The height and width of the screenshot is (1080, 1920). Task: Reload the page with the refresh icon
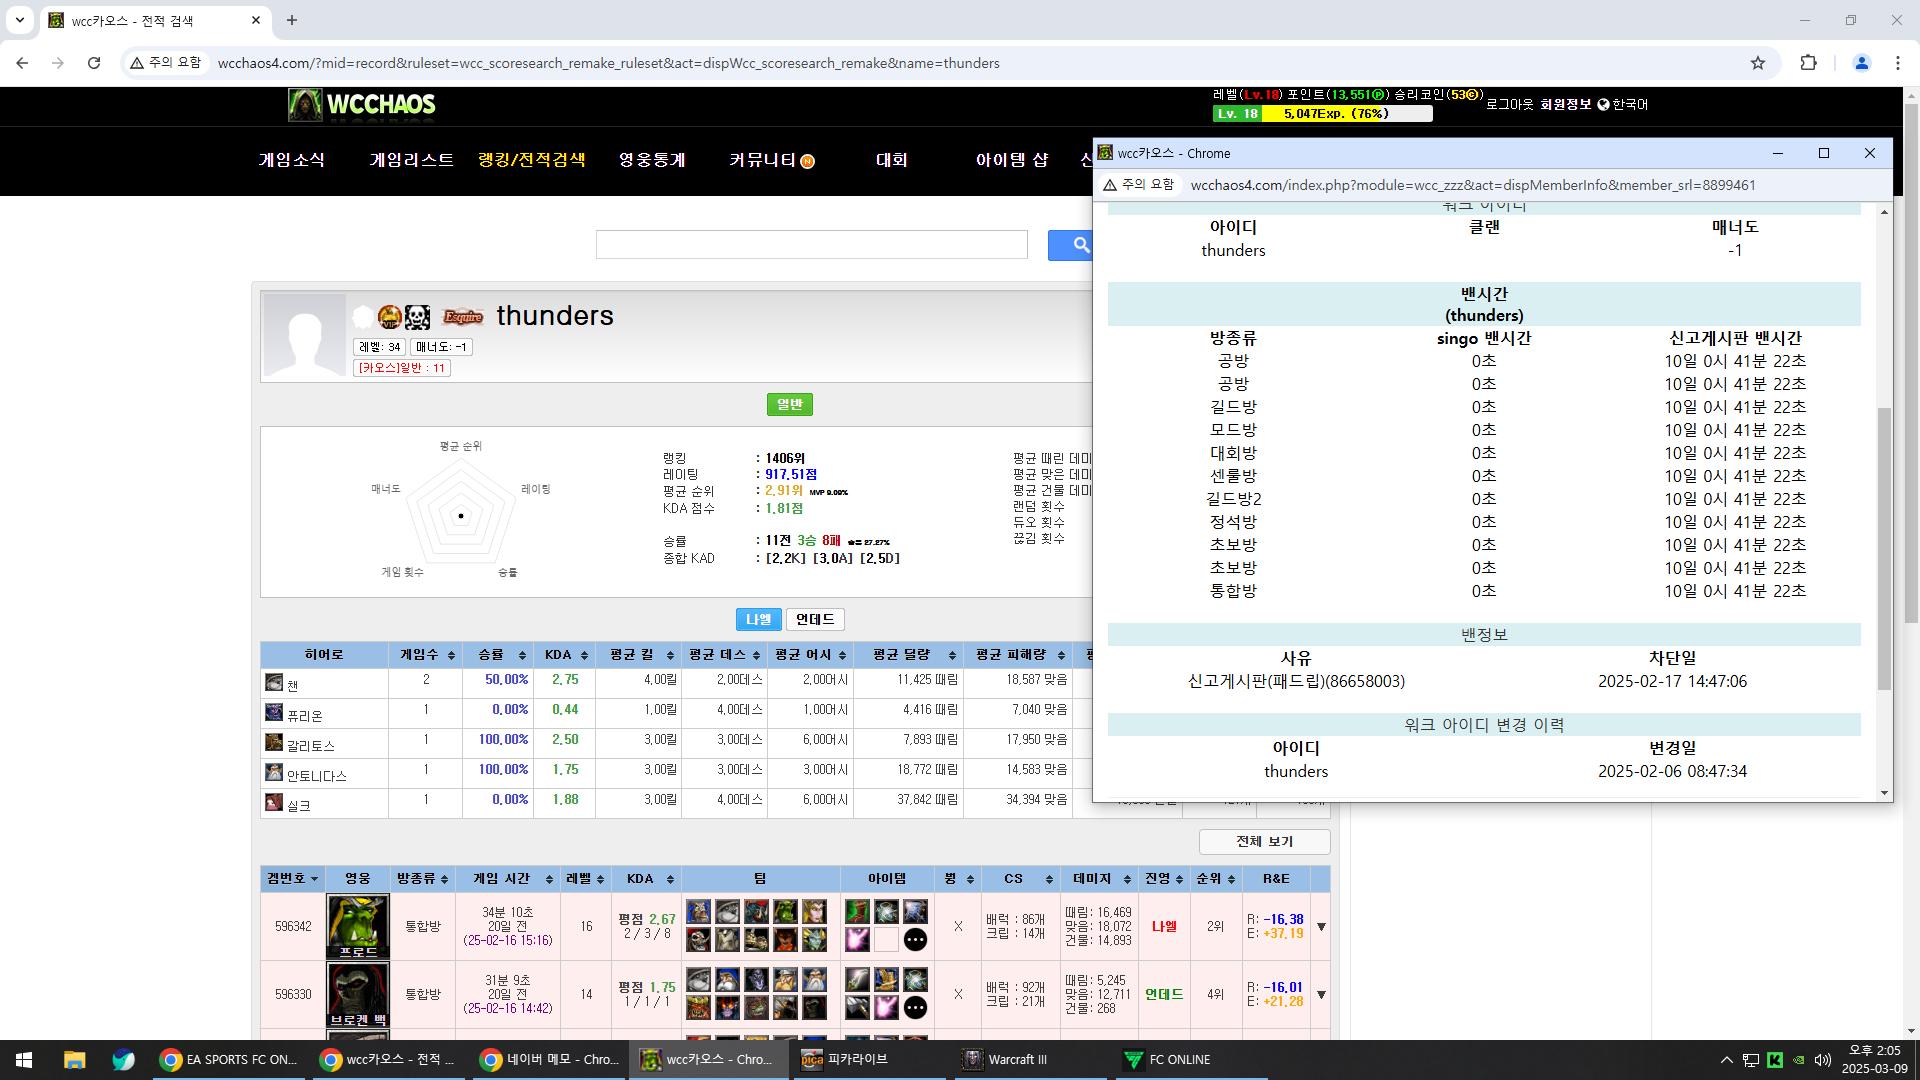(x=94, y=63)
